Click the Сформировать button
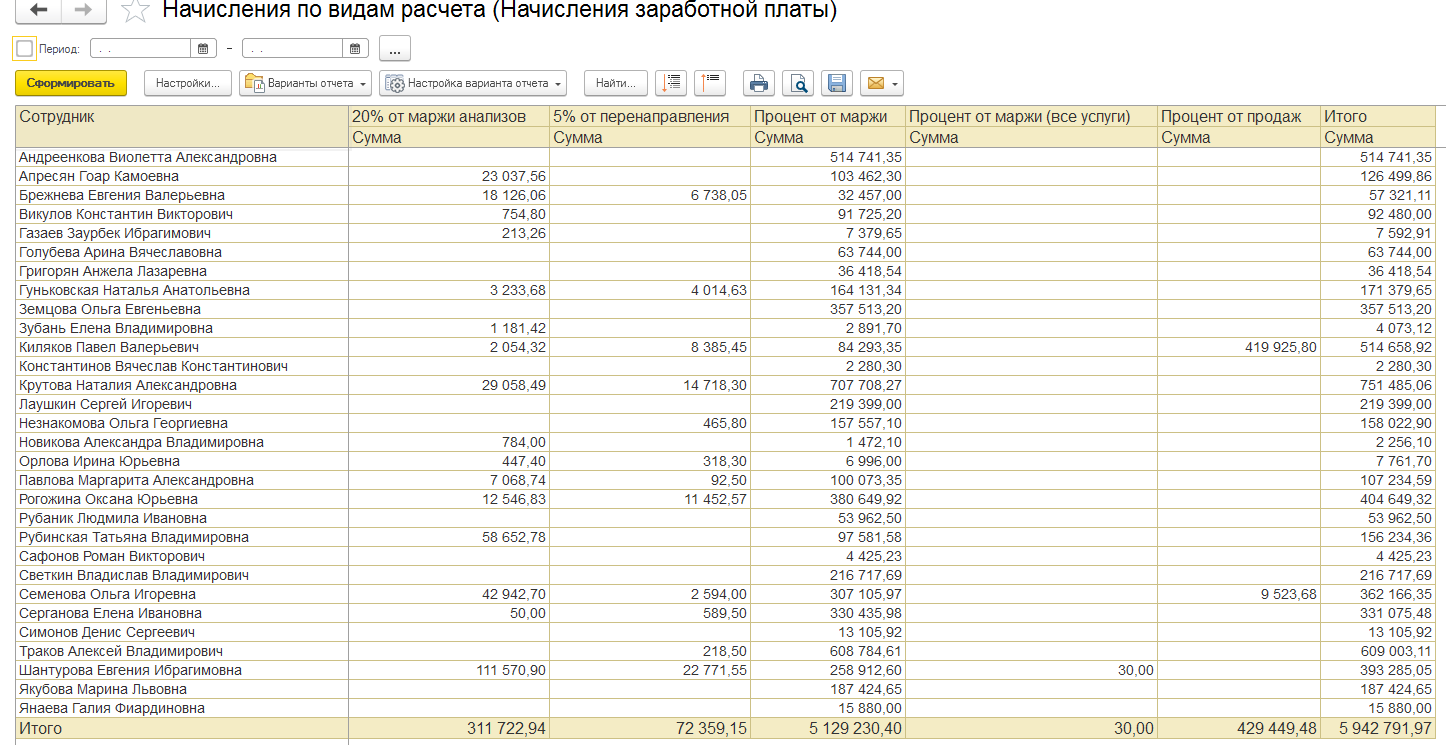The image size is (1446, 745). (71, 83)
